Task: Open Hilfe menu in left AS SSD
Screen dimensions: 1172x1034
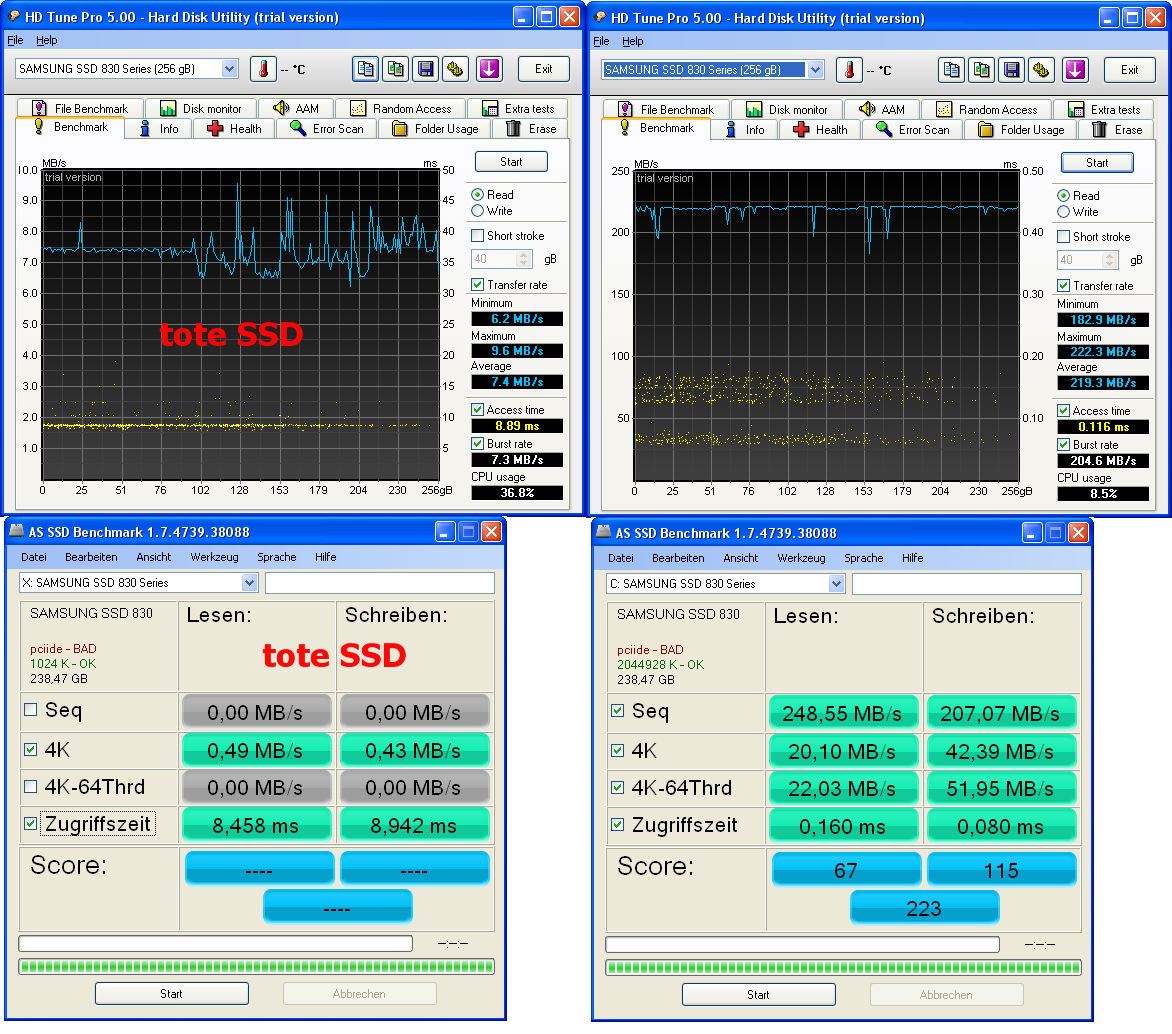Action: click(x=325, y=557)
